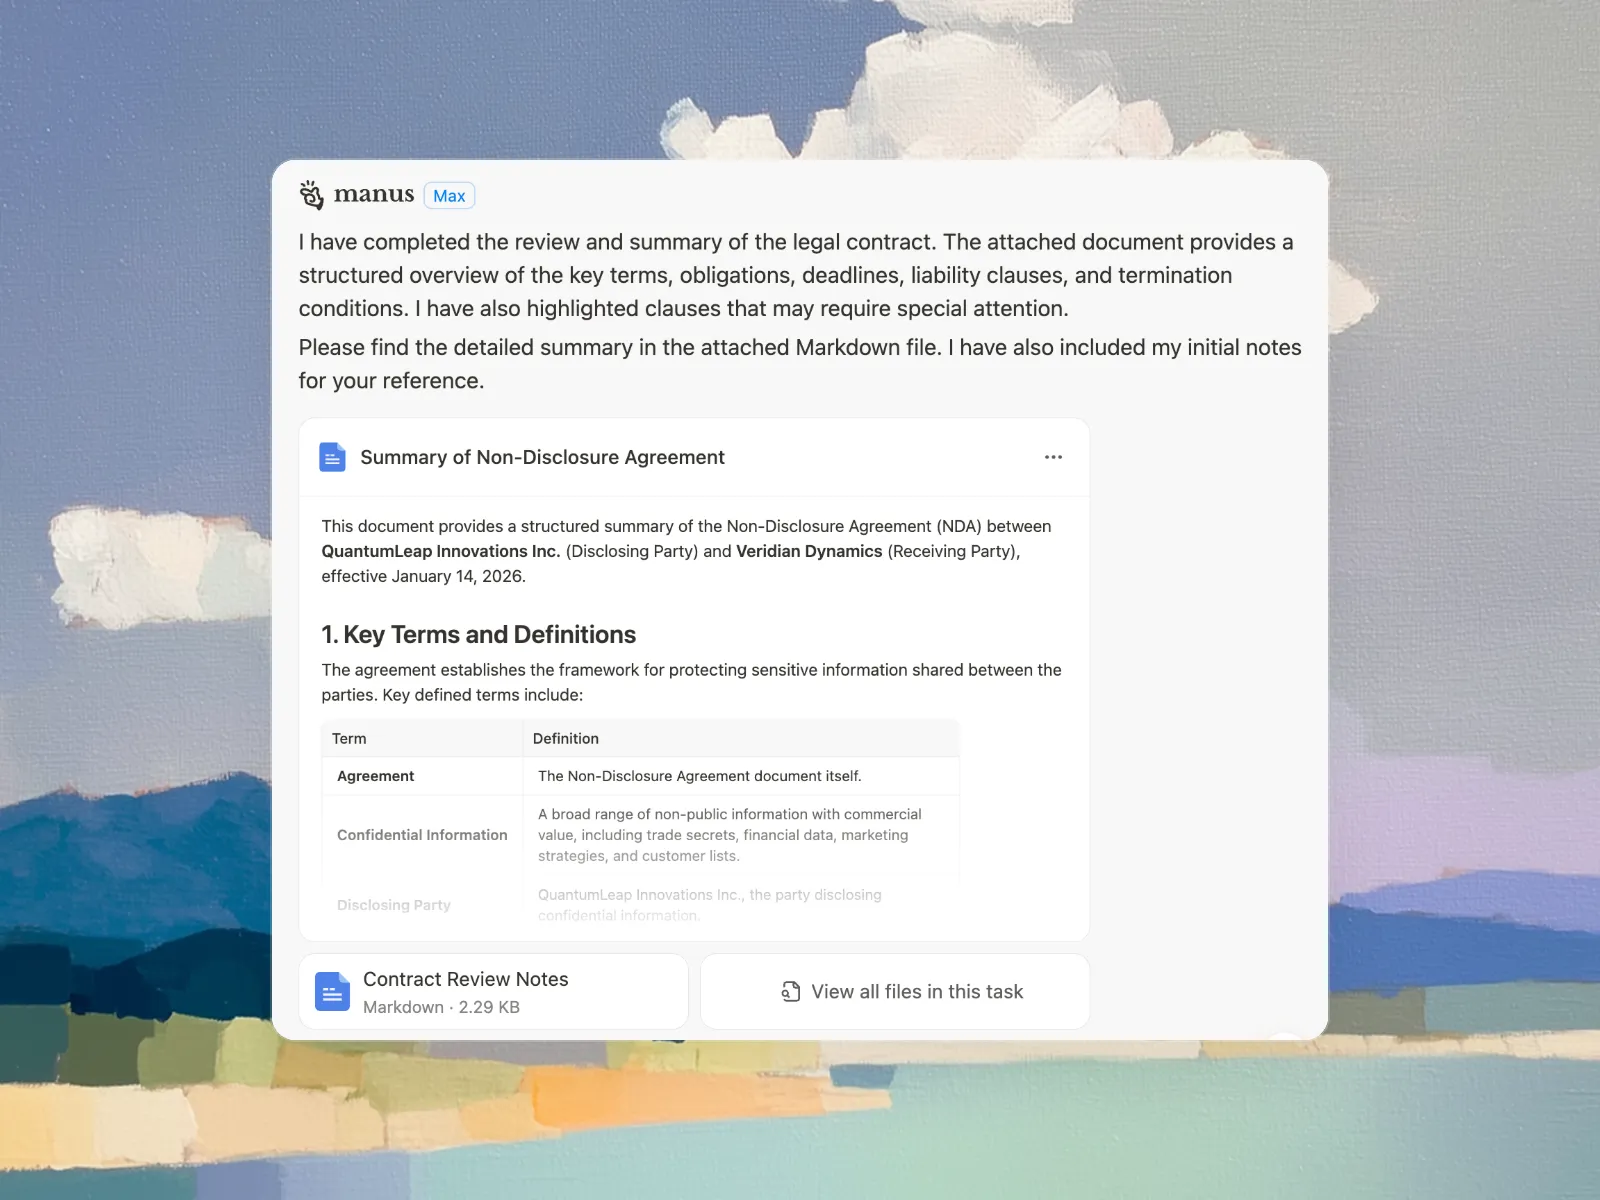Click the Key Terms and Definitions heading
1600x1200 pixels.
[478, 634]
